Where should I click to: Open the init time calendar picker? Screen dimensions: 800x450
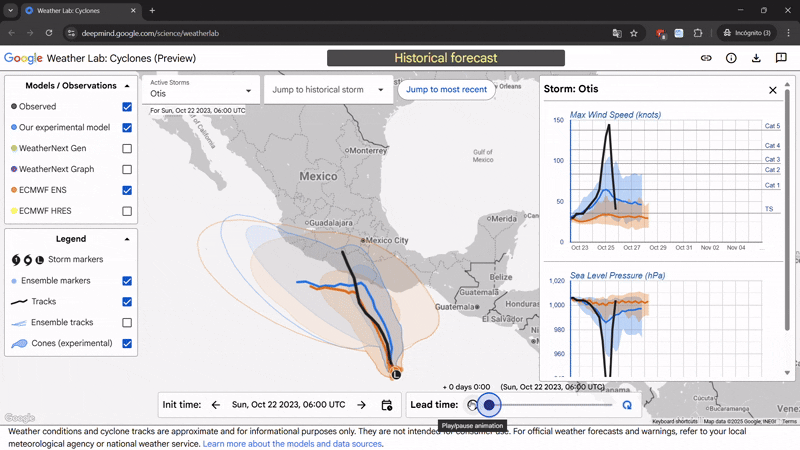point(387,405)
